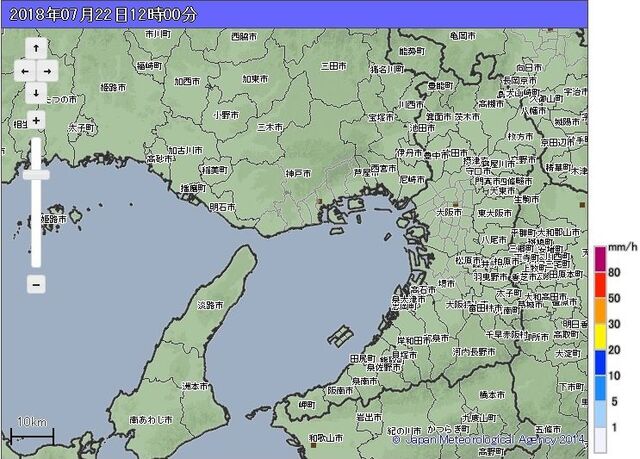
Task: Pan the map left with the left arrow
Action: coord(25,71)
